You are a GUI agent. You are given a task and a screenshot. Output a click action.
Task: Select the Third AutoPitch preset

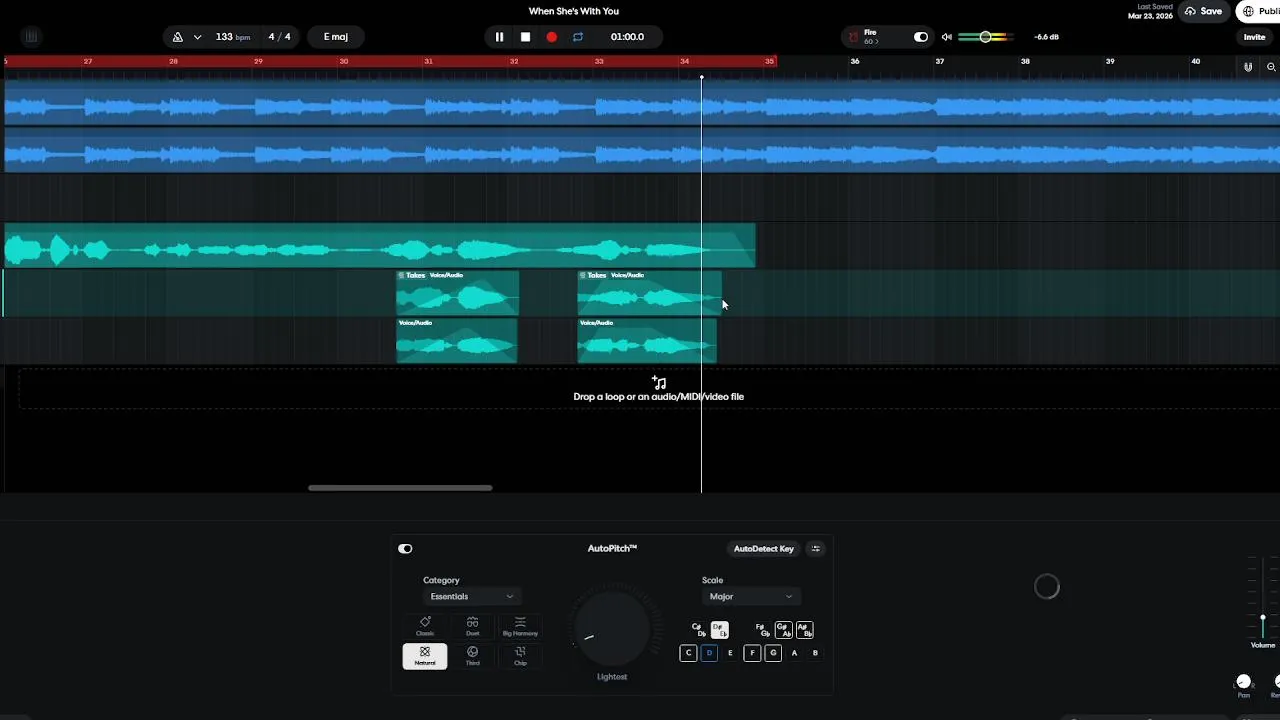472,656
